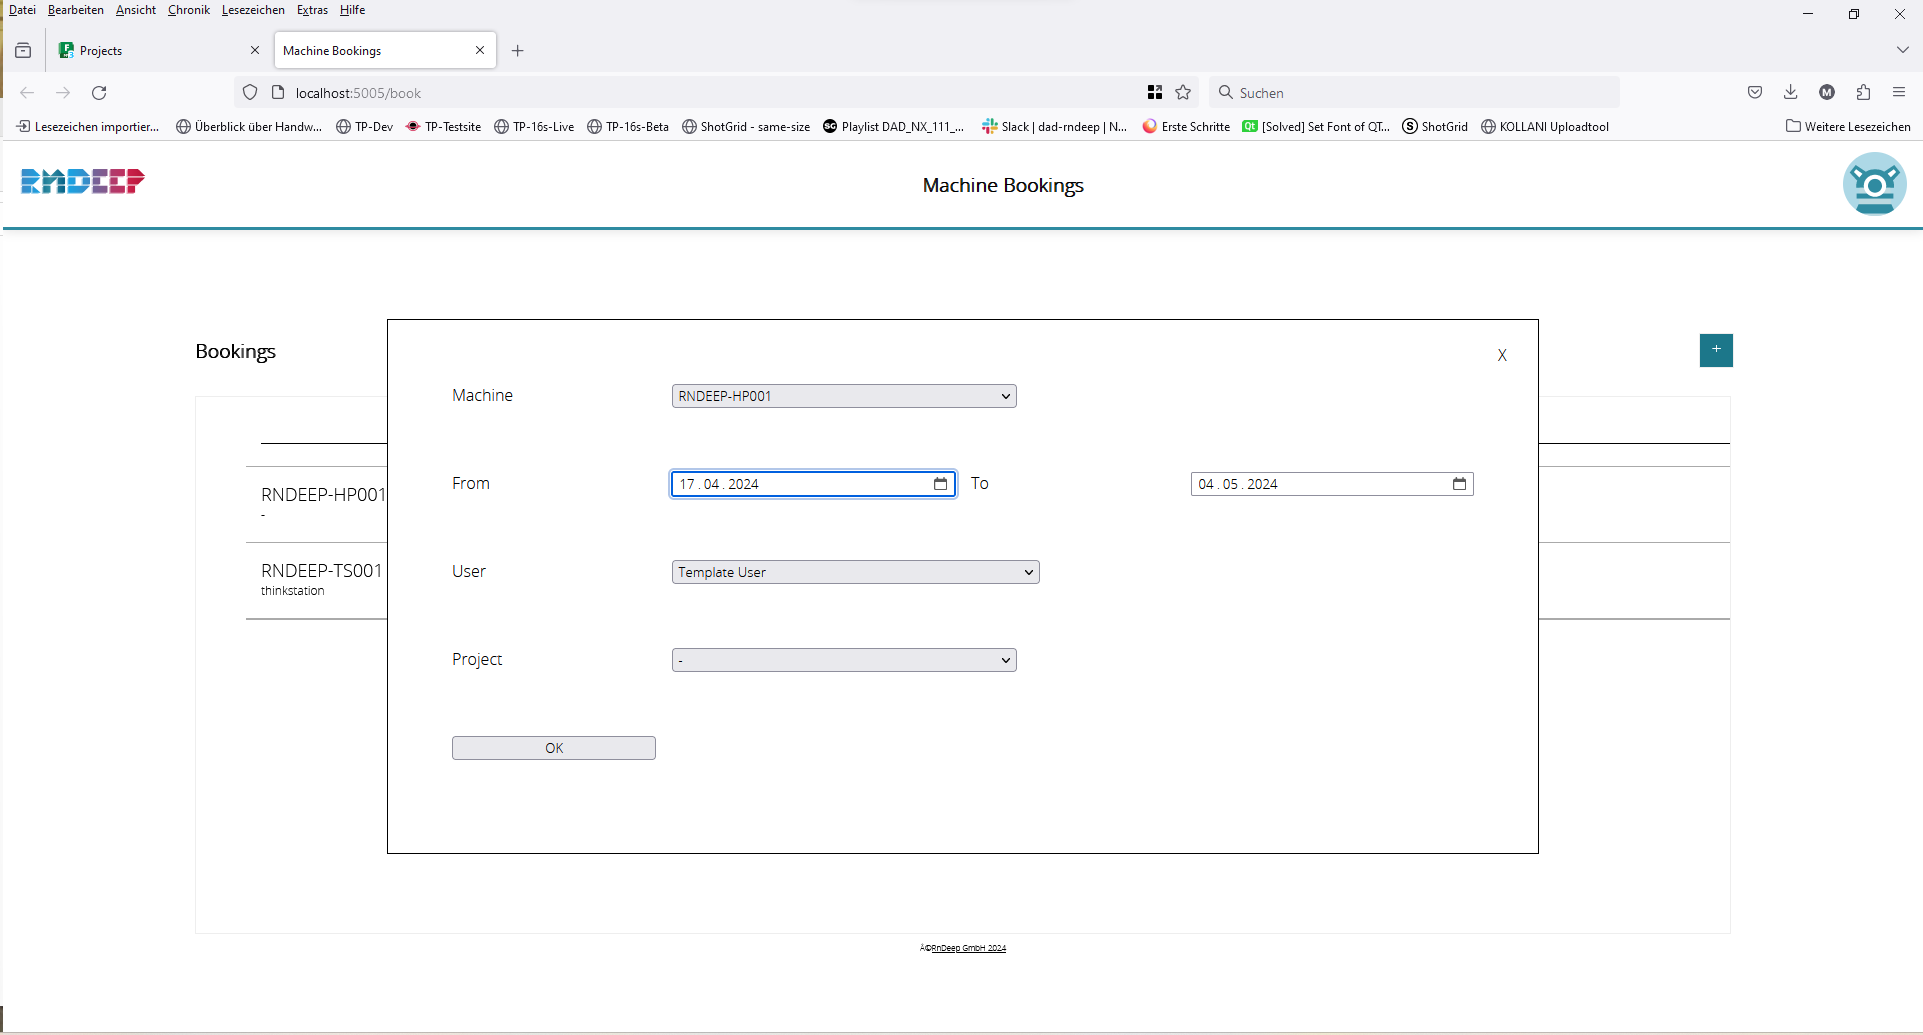This screenshot has width=1923, height=1035.
Task: Open Firefox application hamburger menu
Action: click(1899, 93)
